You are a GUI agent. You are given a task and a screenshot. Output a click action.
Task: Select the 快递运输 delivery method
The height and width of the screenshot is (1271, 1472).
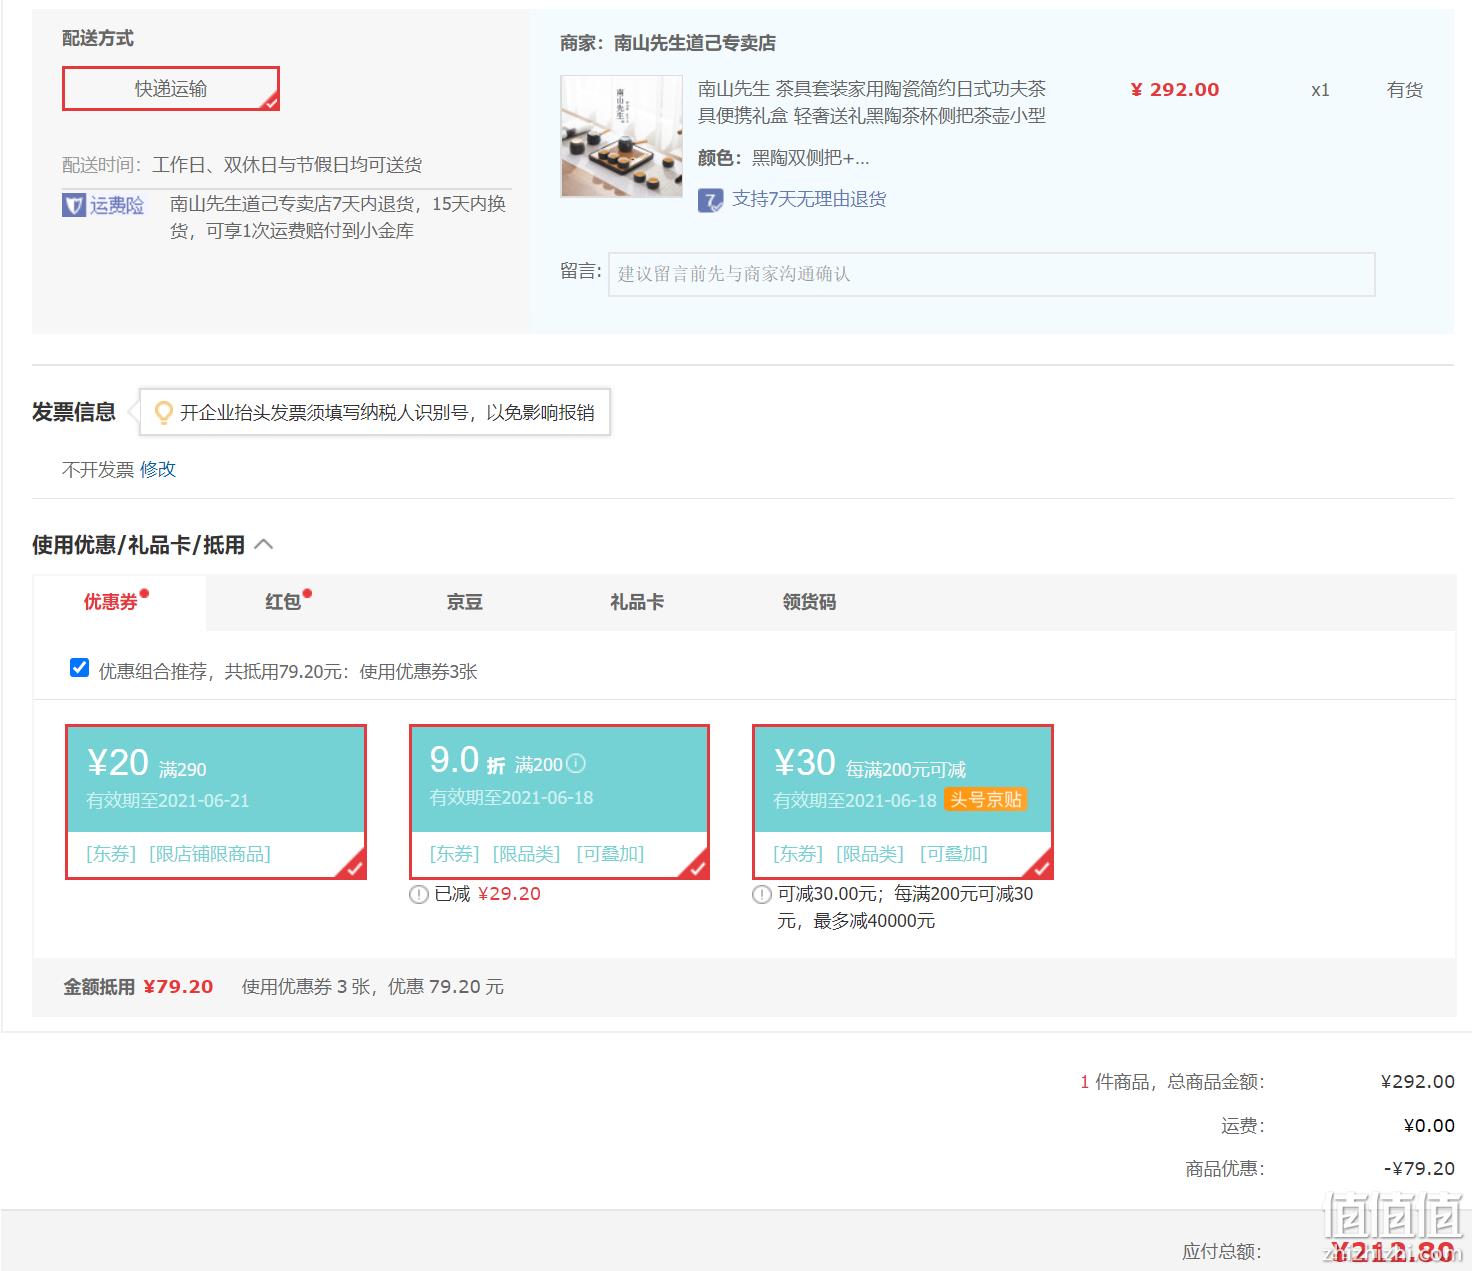[x=171, y=89]
